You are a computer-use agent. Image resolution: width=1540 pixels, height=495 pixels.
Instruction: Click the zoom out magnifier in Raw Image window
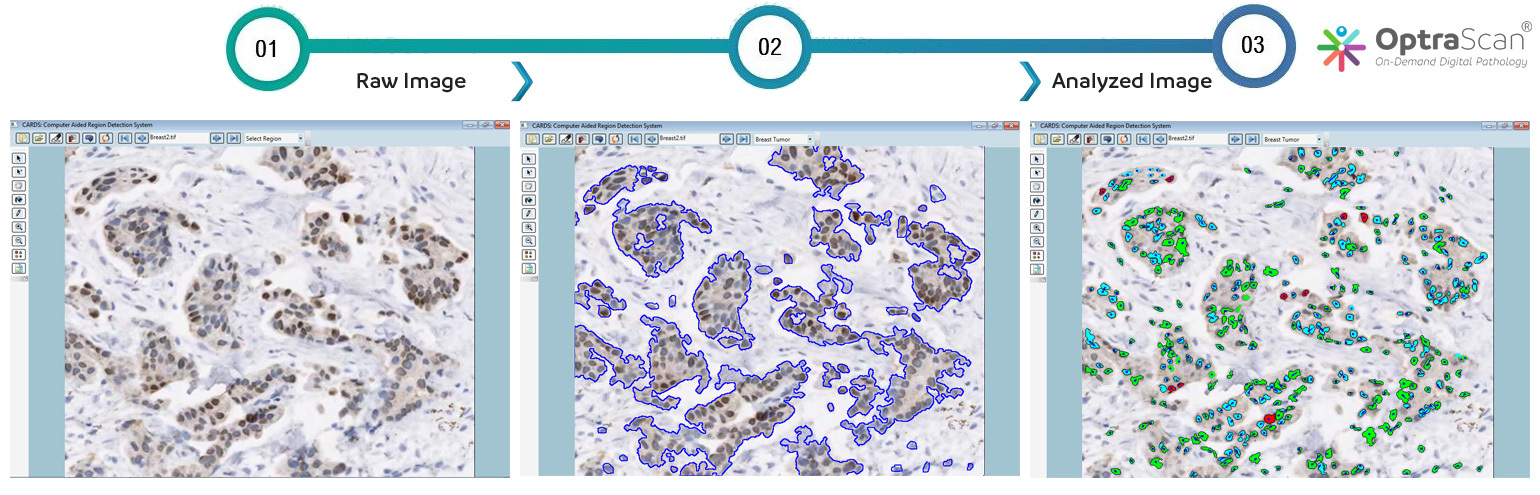19,240
